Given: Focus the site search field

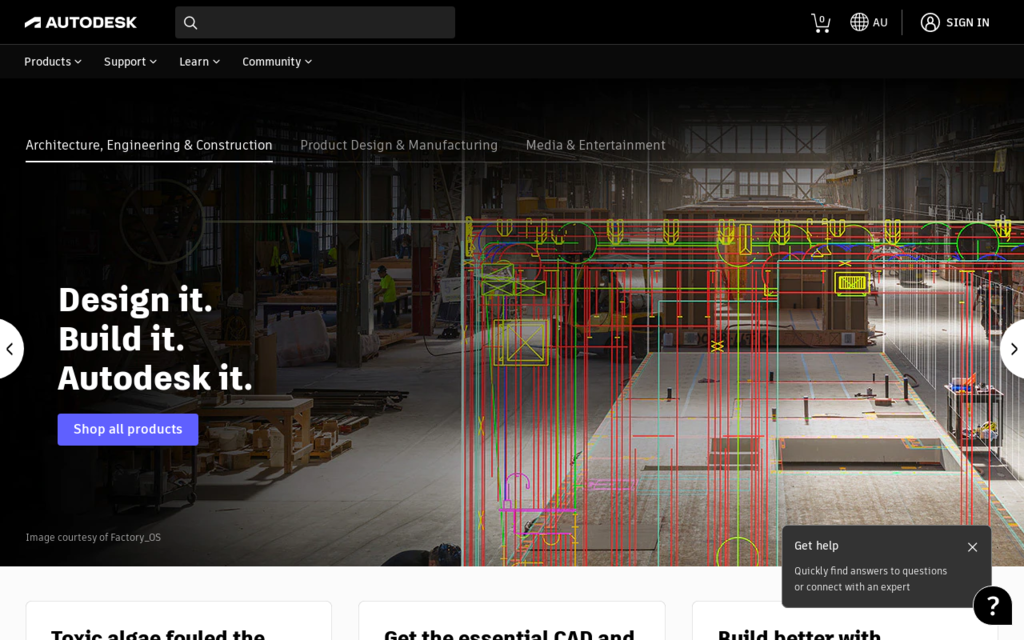Looking at the screenshot, I should [x=315, y=23].
